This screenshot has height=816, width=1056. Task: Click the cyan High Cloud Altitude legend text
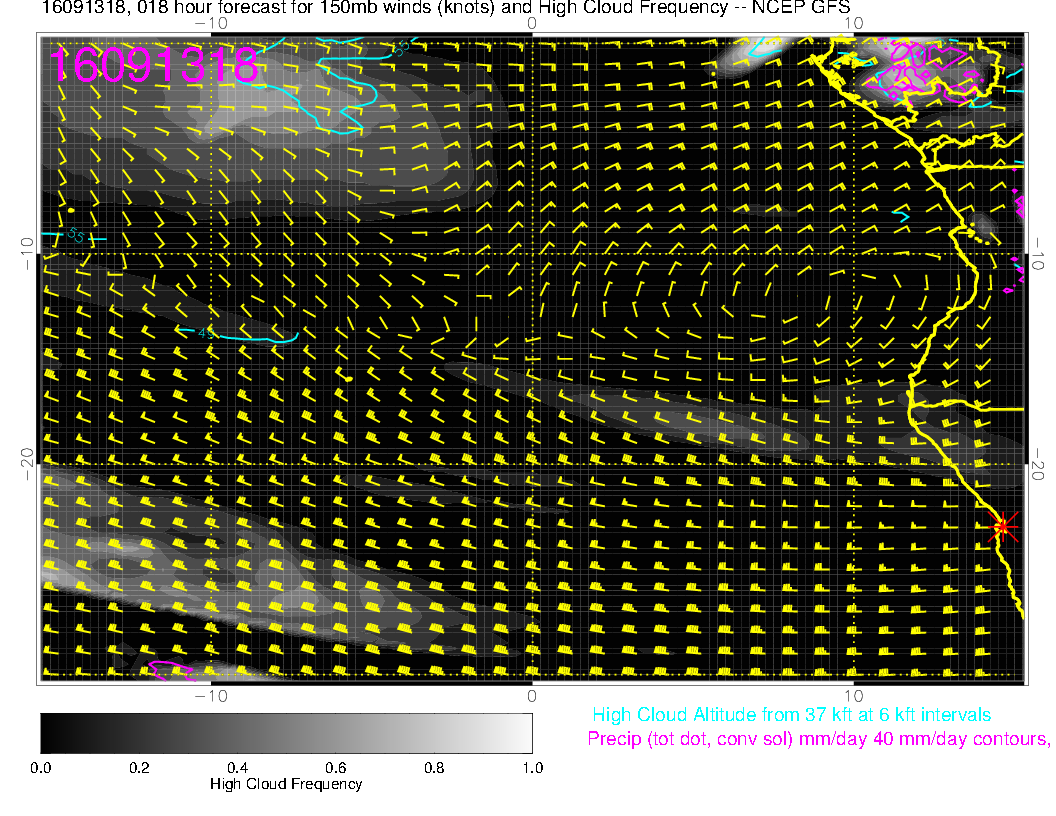(x=791, y=715)
